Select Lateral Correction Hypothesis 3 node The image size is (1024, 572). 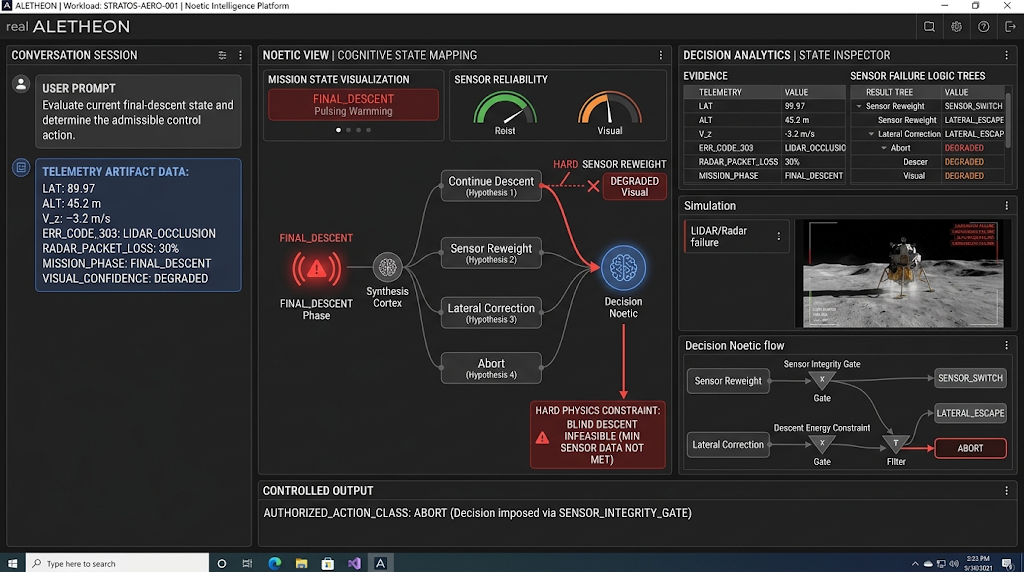pos(491,313)
